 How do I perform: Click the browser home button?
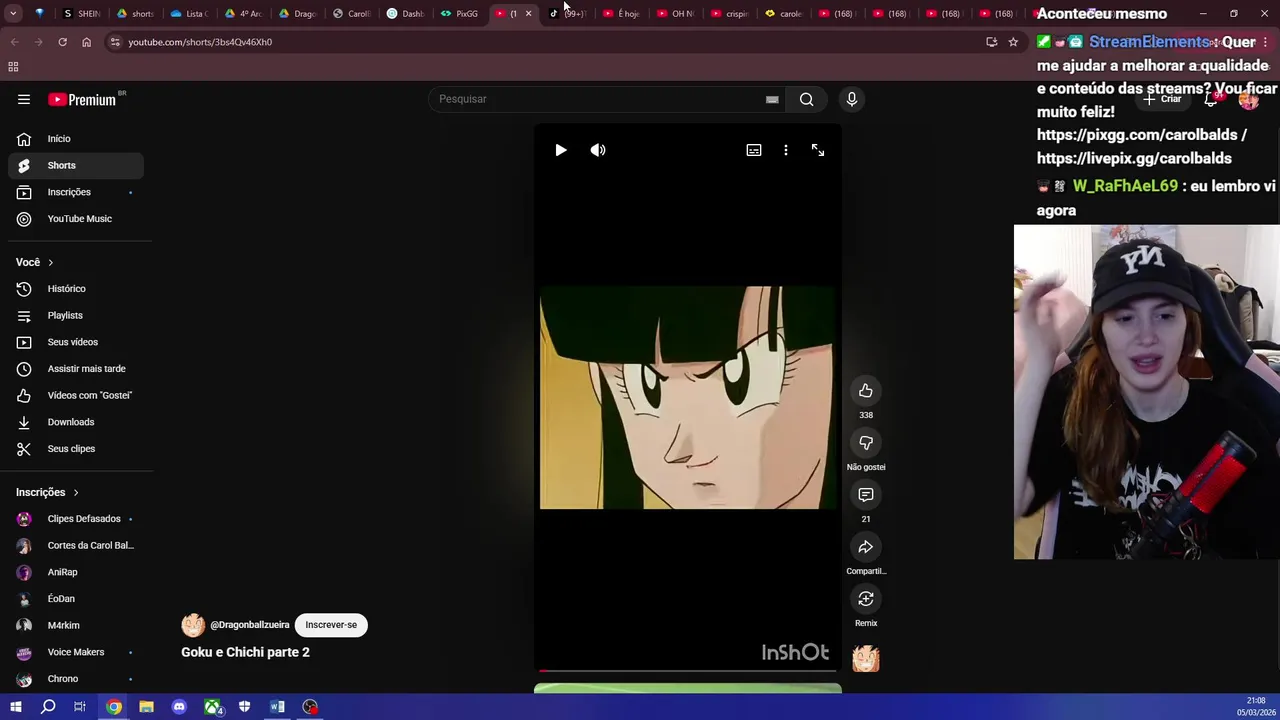pyautogui.click(x=86, y=42)
